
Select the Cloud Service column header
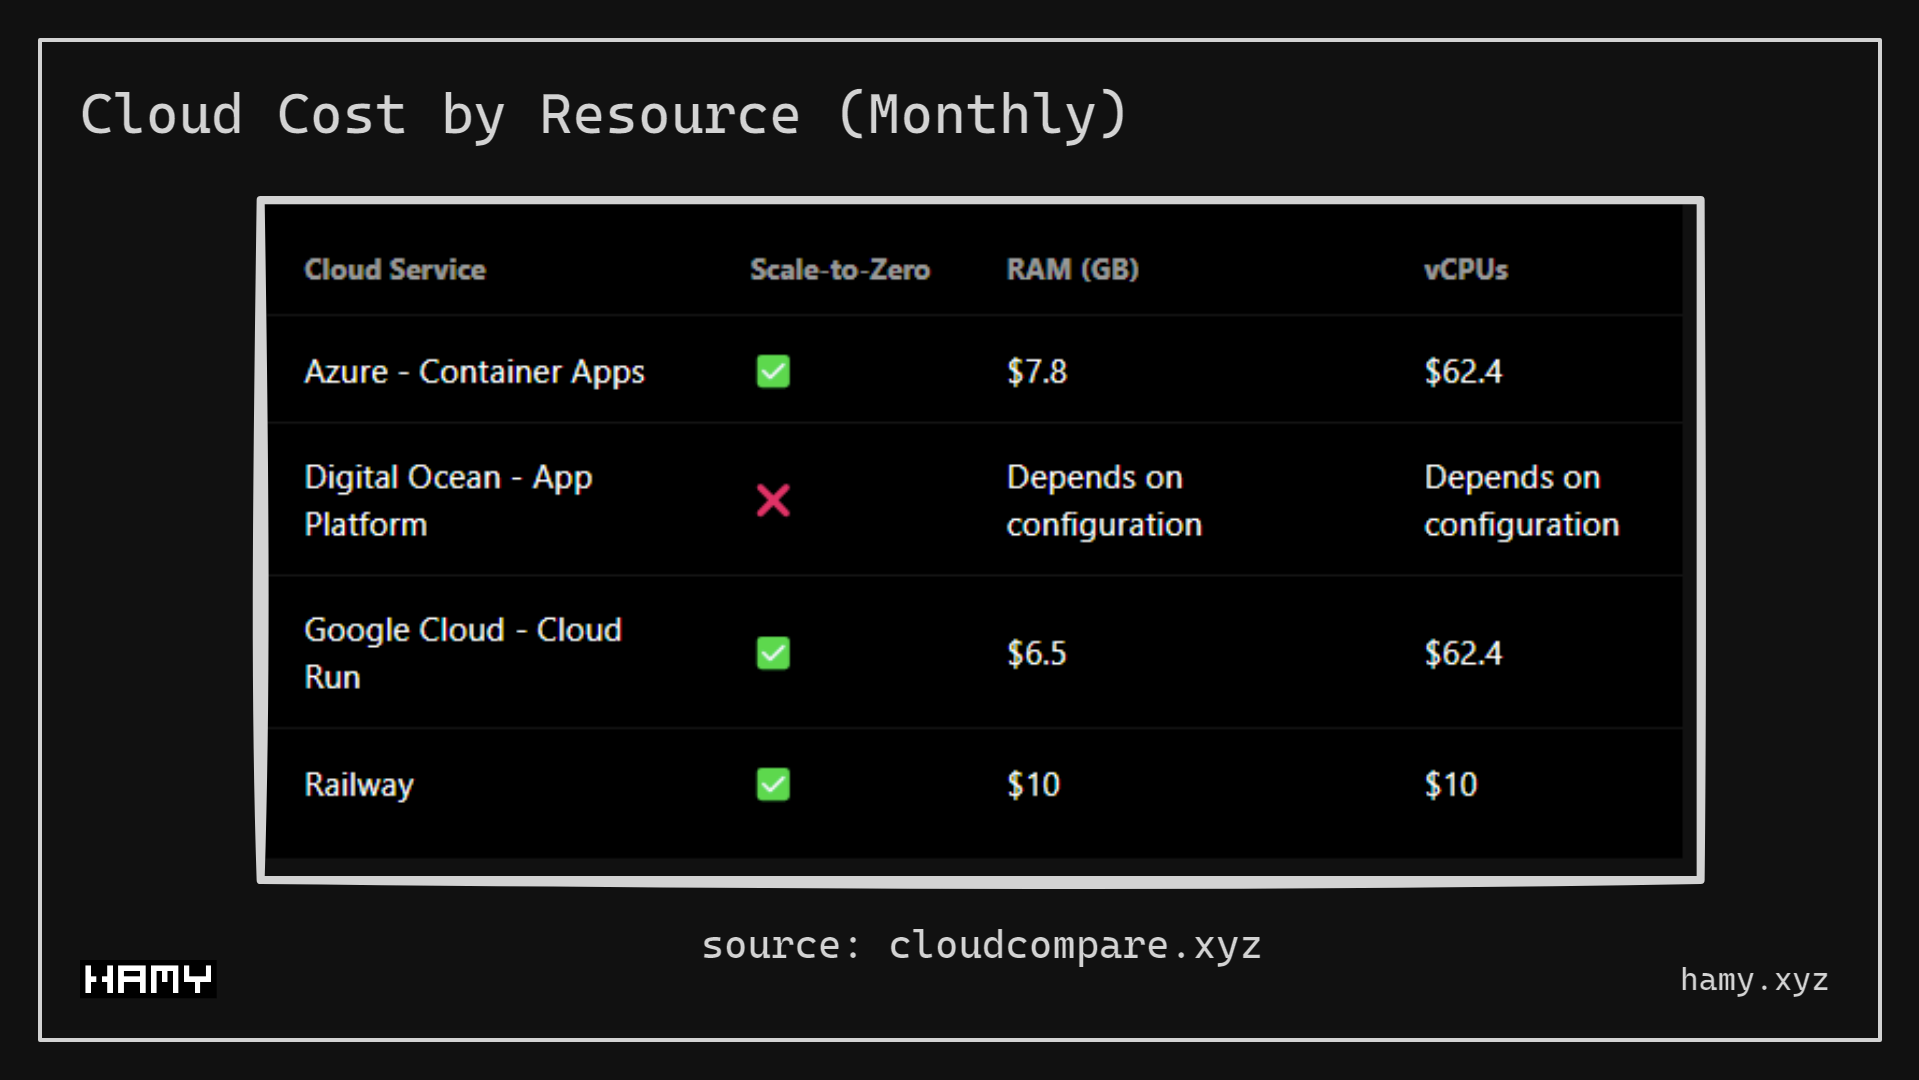pyautogui.click(x=395, y=269)
